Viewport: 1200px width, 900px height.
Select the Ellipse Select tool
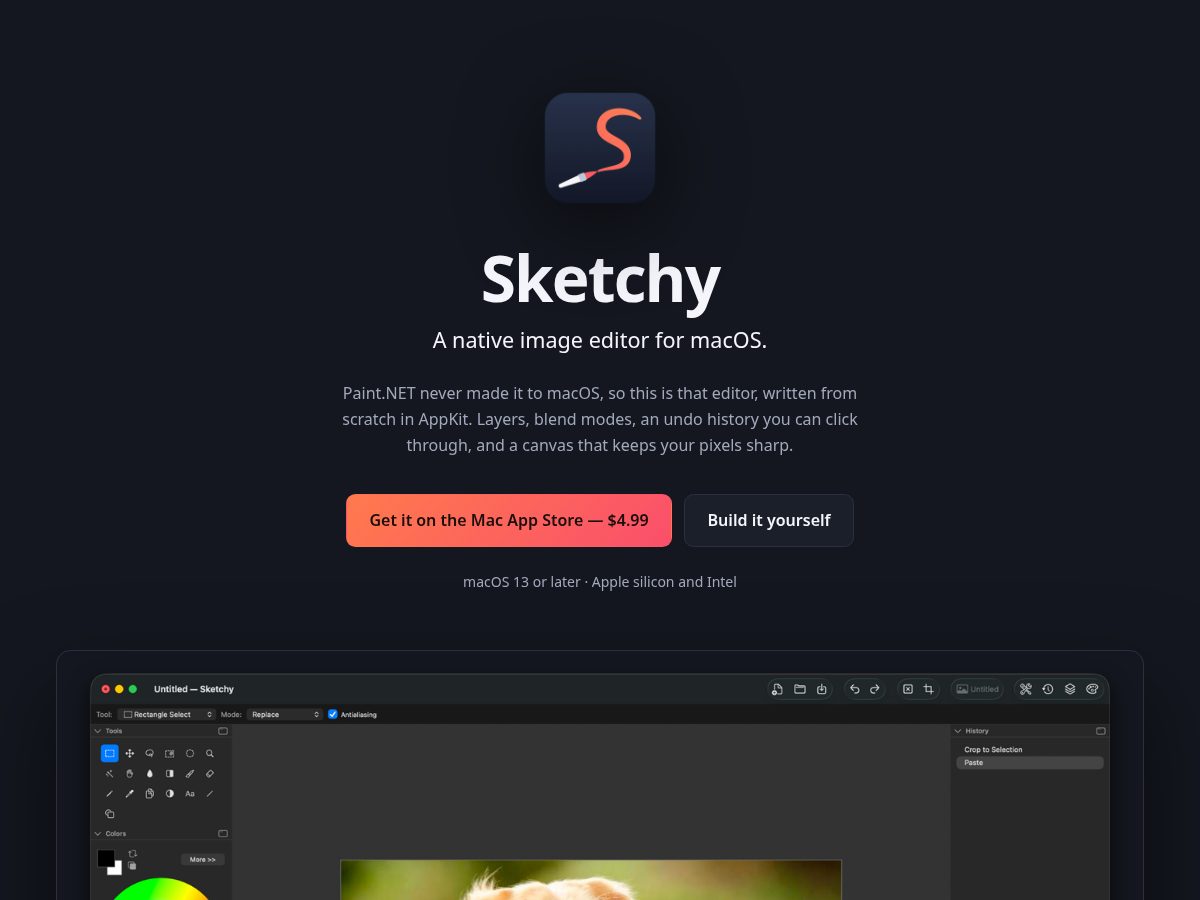(x=190, y=753)
